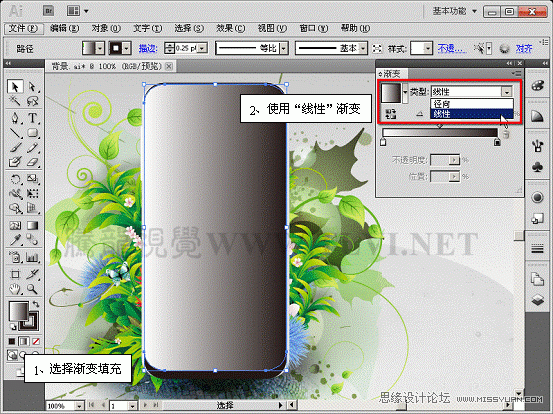The width and height of the screenshot is (553, 414).
Task: Open the stroke color dropdown in control bar
Action: tap(127, 48)
